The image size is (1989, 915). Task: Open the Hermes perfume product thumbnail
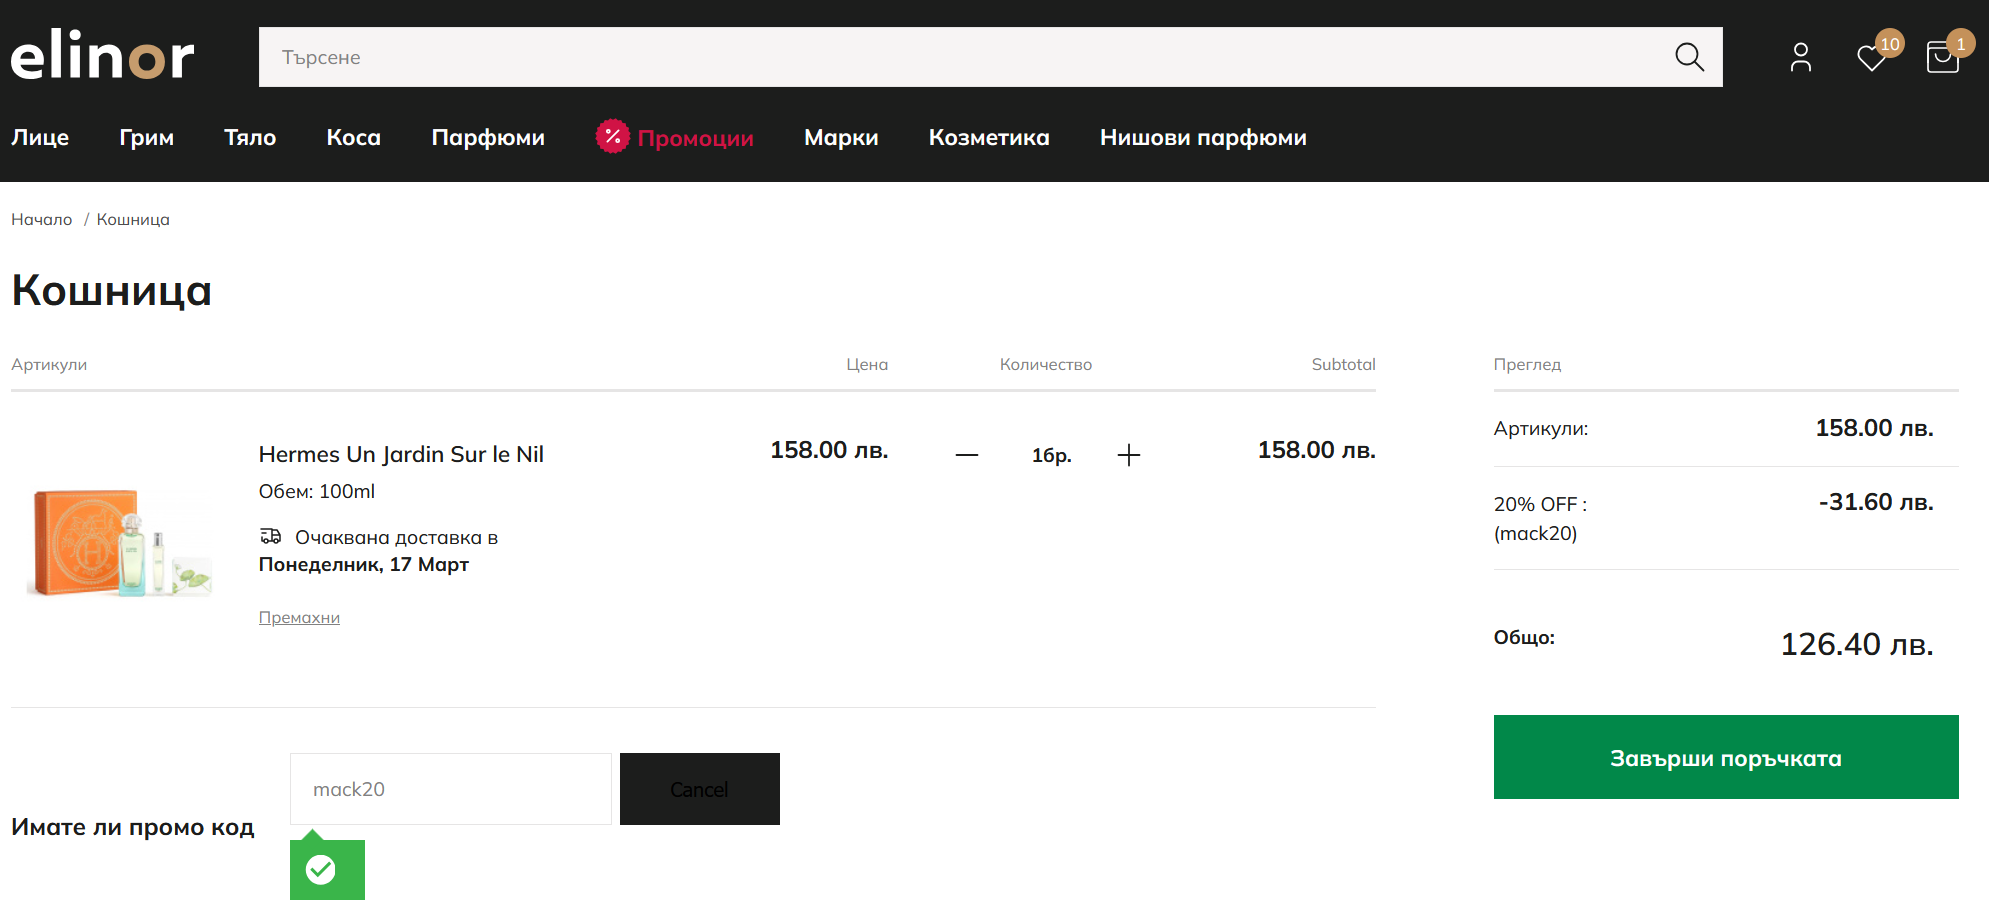click(x=121, y=541)
